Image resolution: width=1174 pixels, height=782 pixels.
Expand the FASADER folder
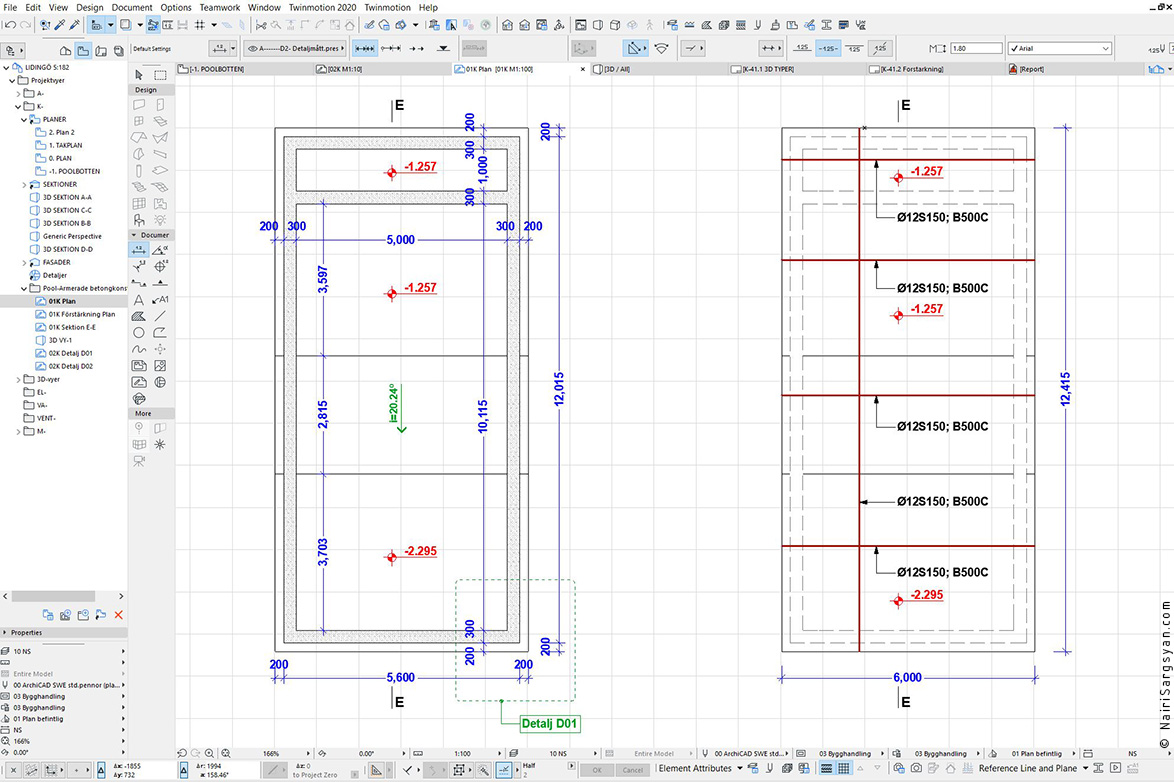[24, 263]
